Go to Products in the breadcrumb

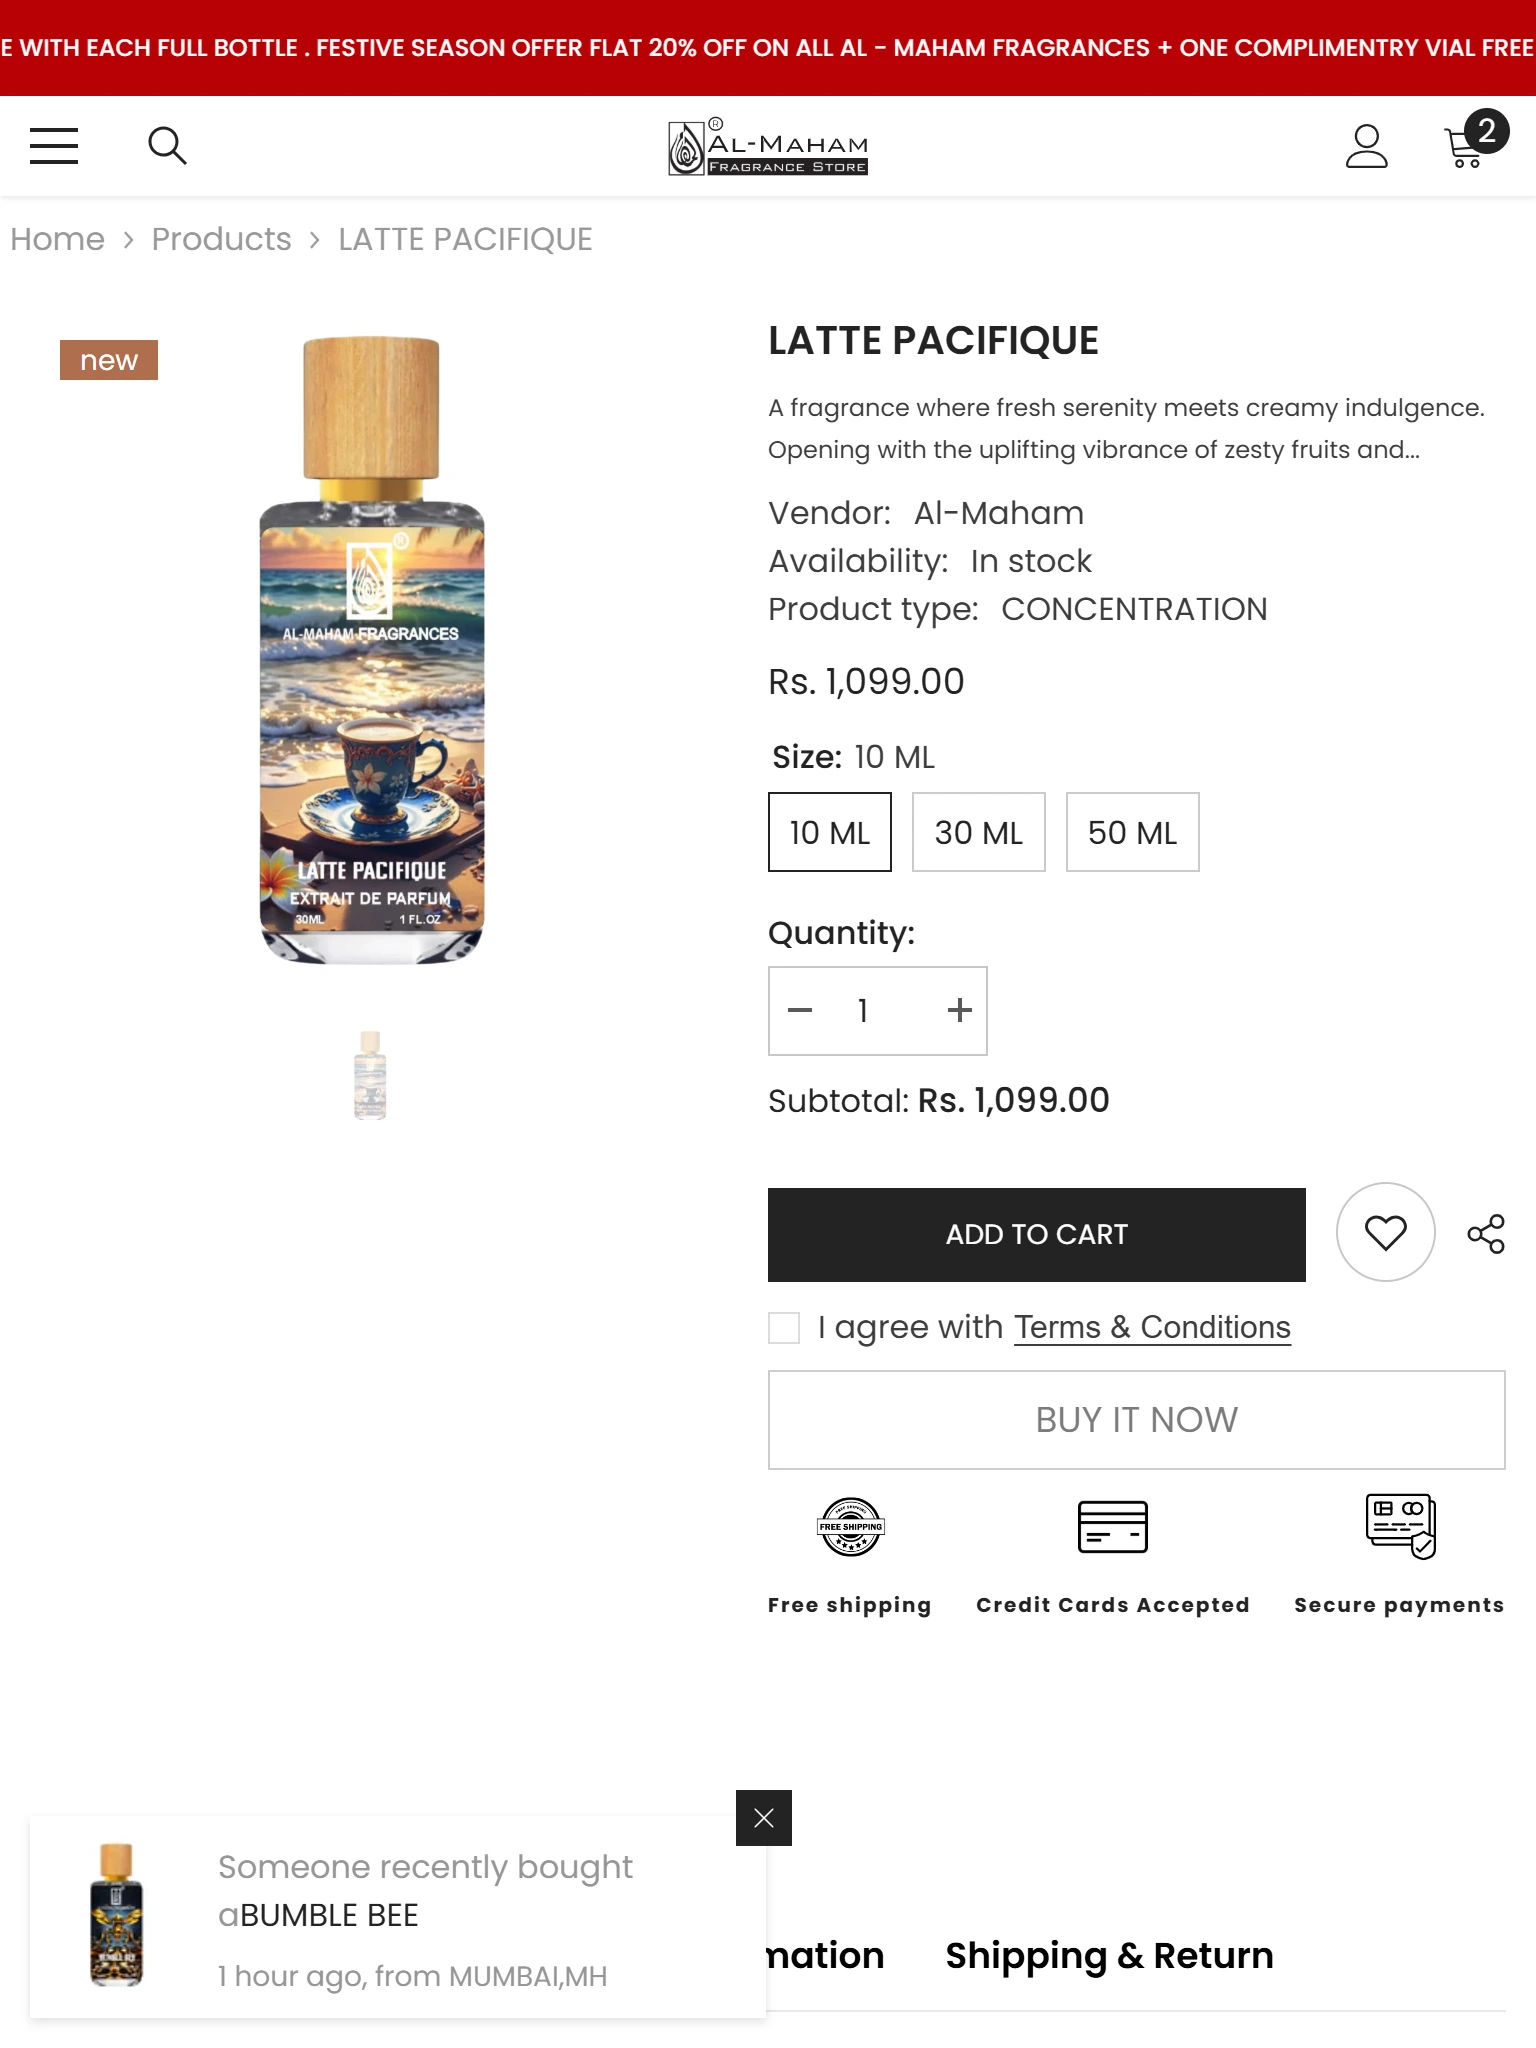coord(221,239)
